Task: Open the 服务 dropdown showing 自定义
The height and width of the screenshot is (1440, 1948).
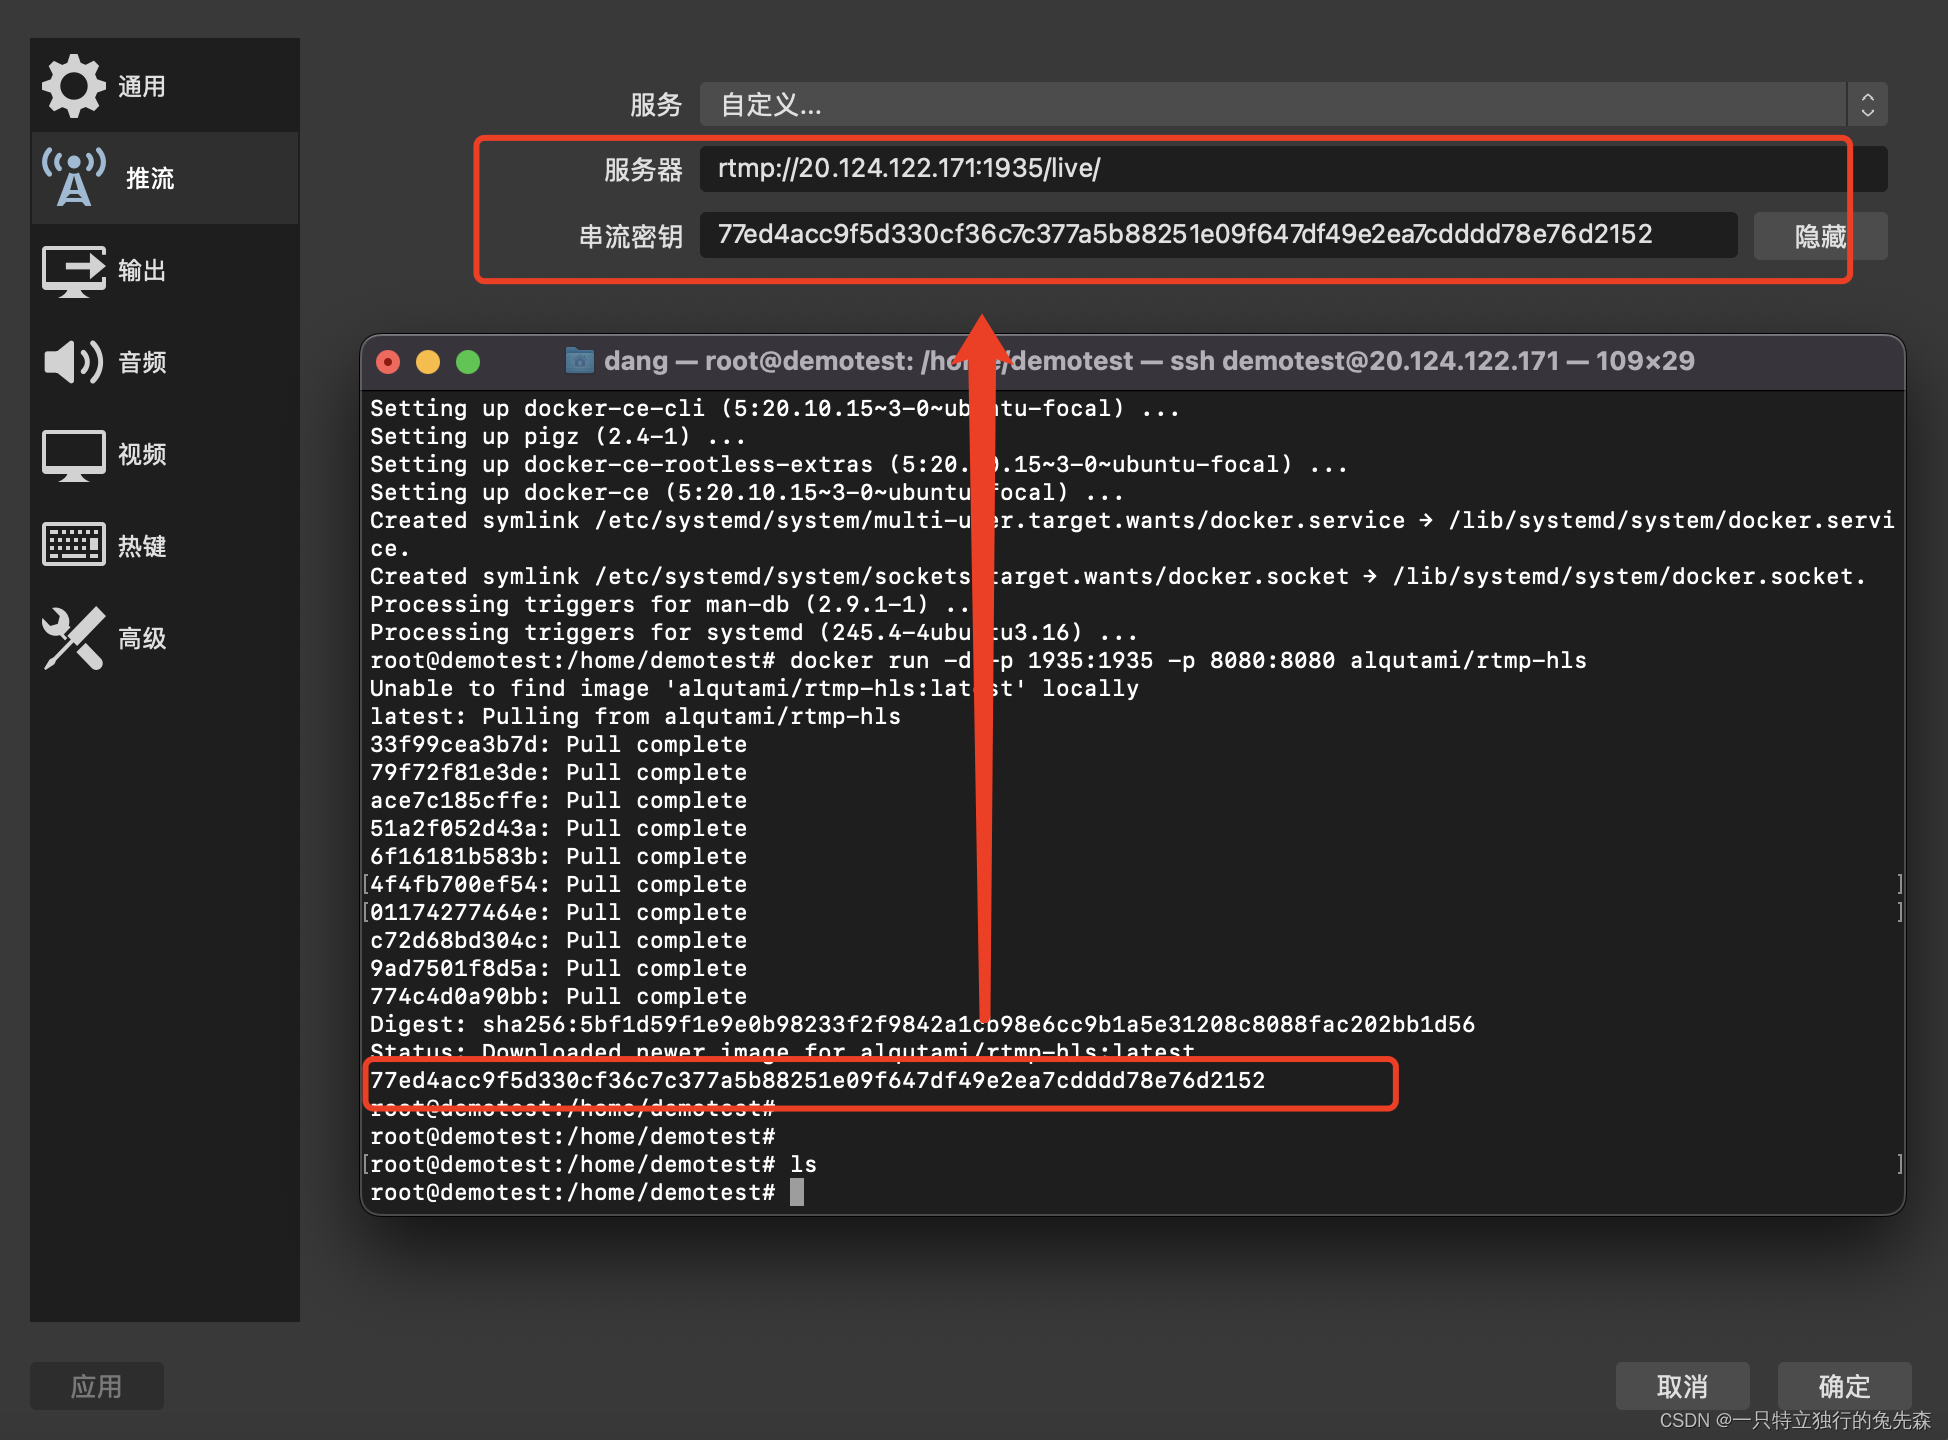Action: tap(1293, 104)
